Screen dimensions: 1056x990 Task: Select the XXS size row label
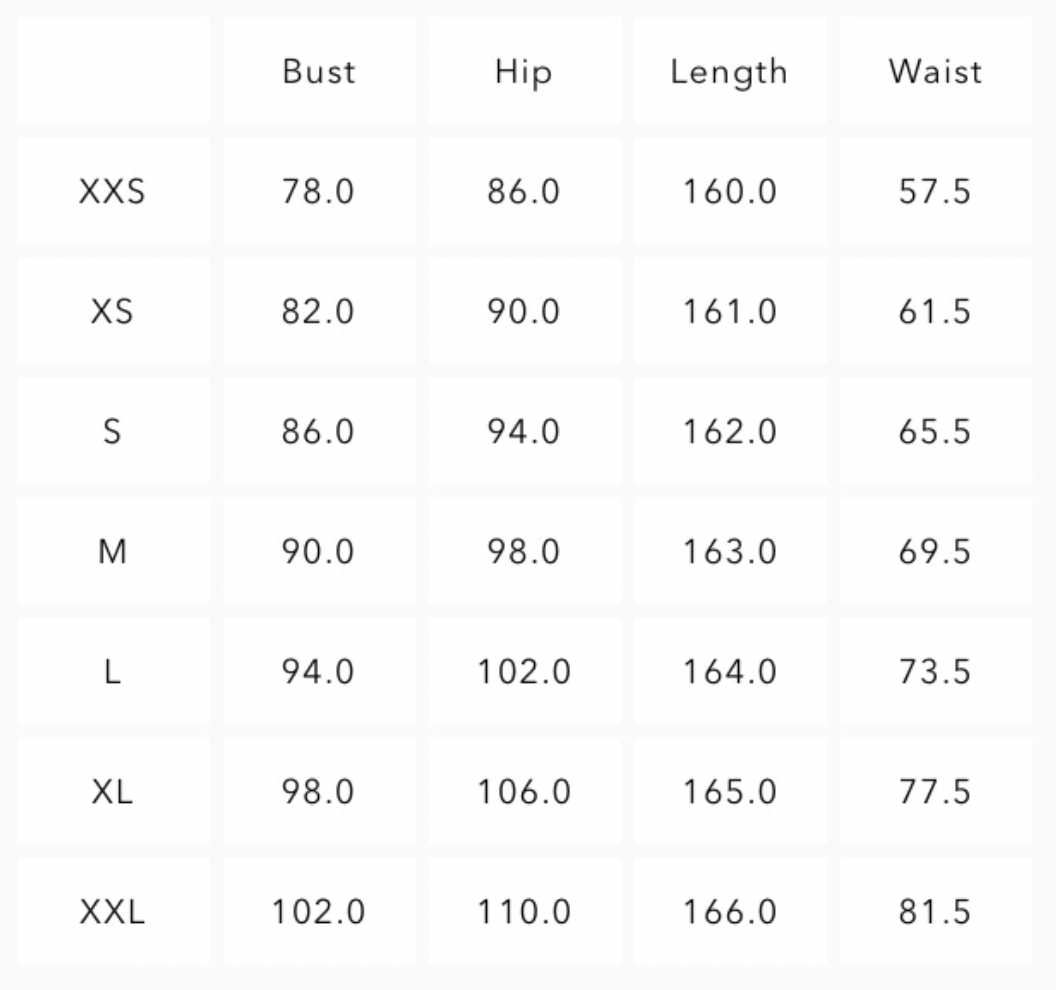coord(112,192)
